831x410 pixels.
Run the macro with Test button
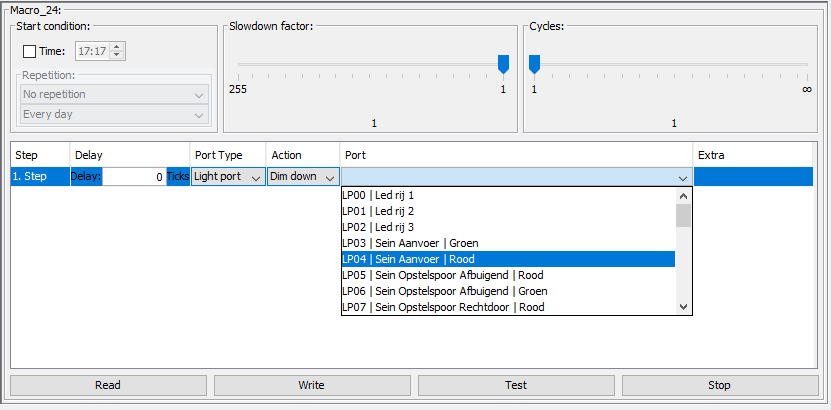click(516, 385)
